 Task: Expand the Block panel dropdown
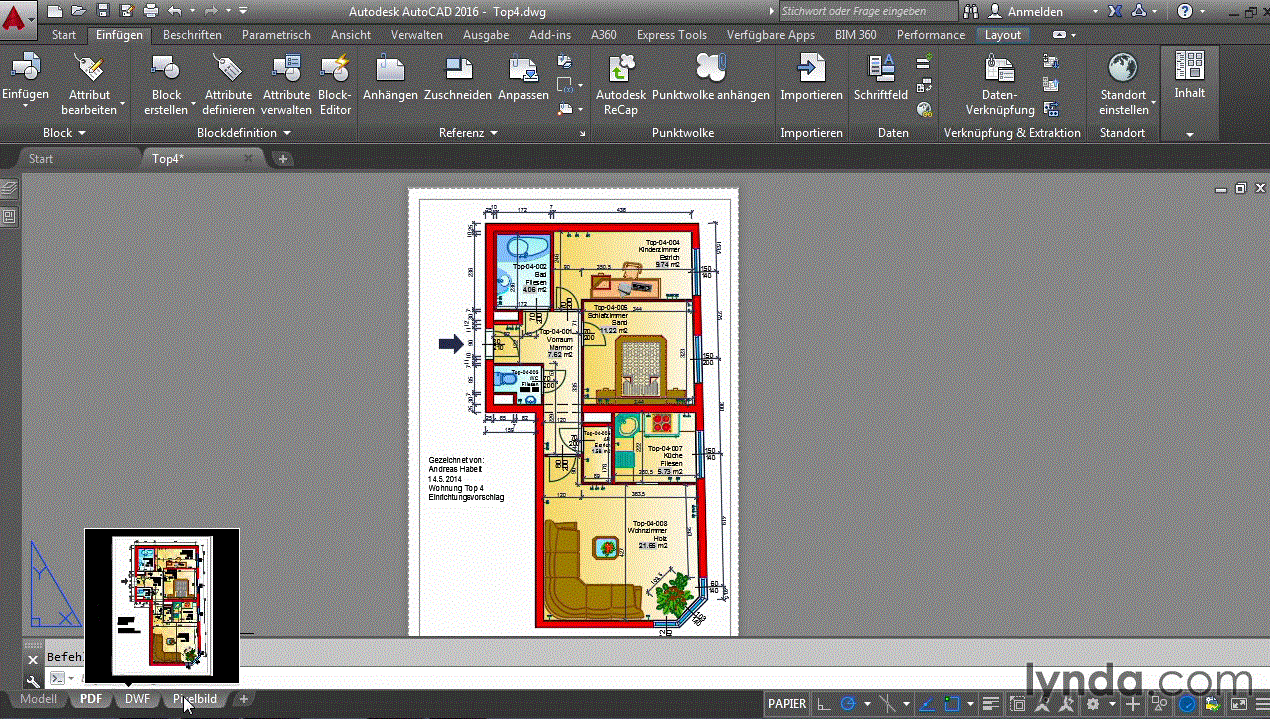(x=82, y=133)
